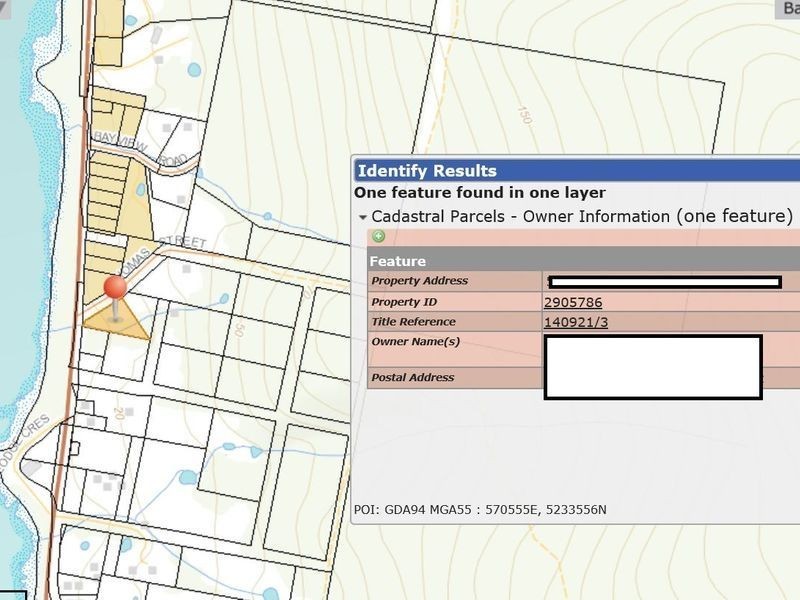Click the Identify Results title bar
Screen dimensions: 800x600
pyautogui.click(x=577, y=171)
